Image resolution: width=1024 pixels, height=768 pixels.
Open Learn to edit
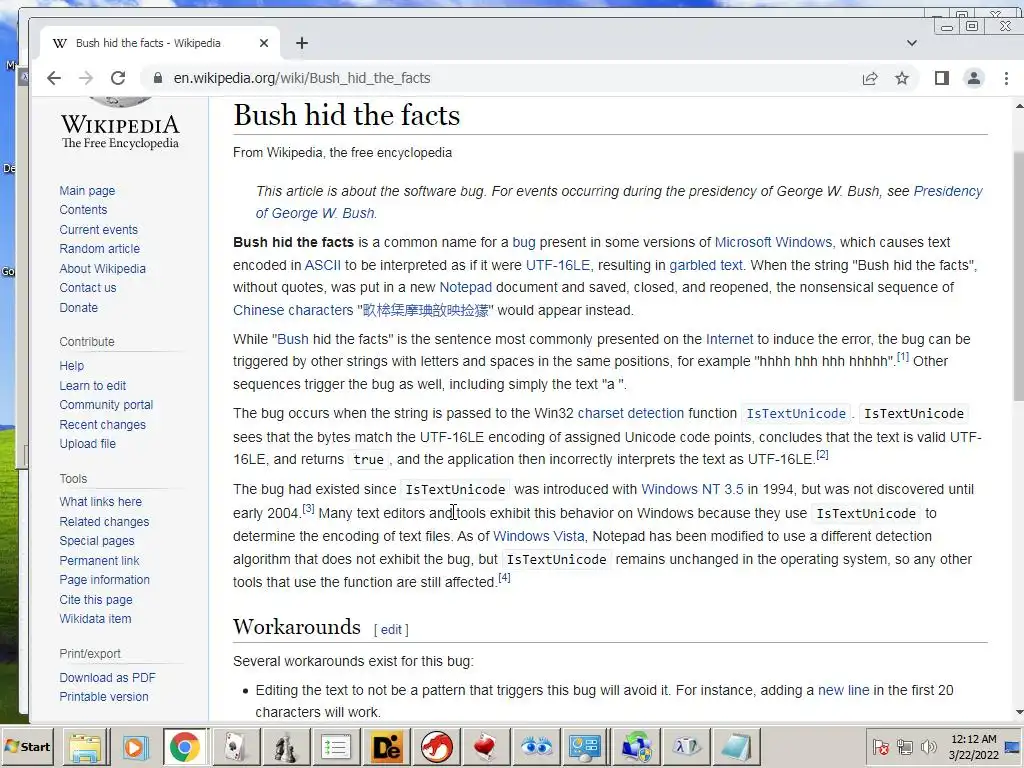93,386
